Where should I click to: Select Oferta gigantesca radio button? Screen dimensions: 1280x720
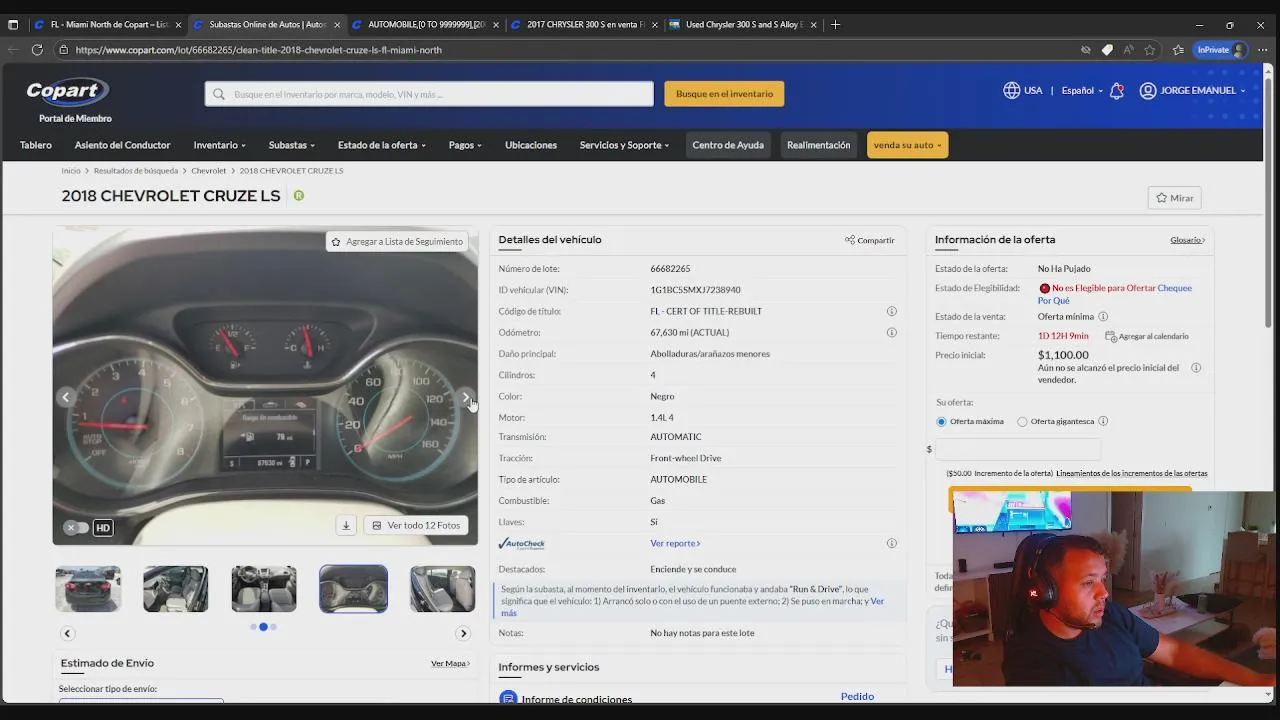point(1022,421)
